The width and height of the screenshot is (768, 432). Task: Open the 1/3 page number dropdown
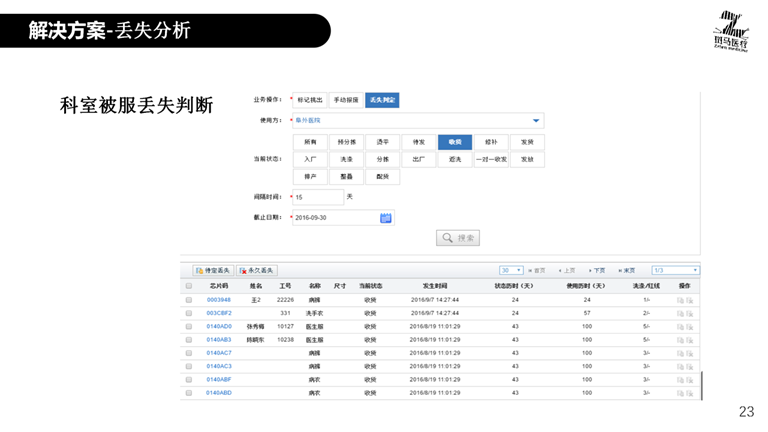[675, 270]
